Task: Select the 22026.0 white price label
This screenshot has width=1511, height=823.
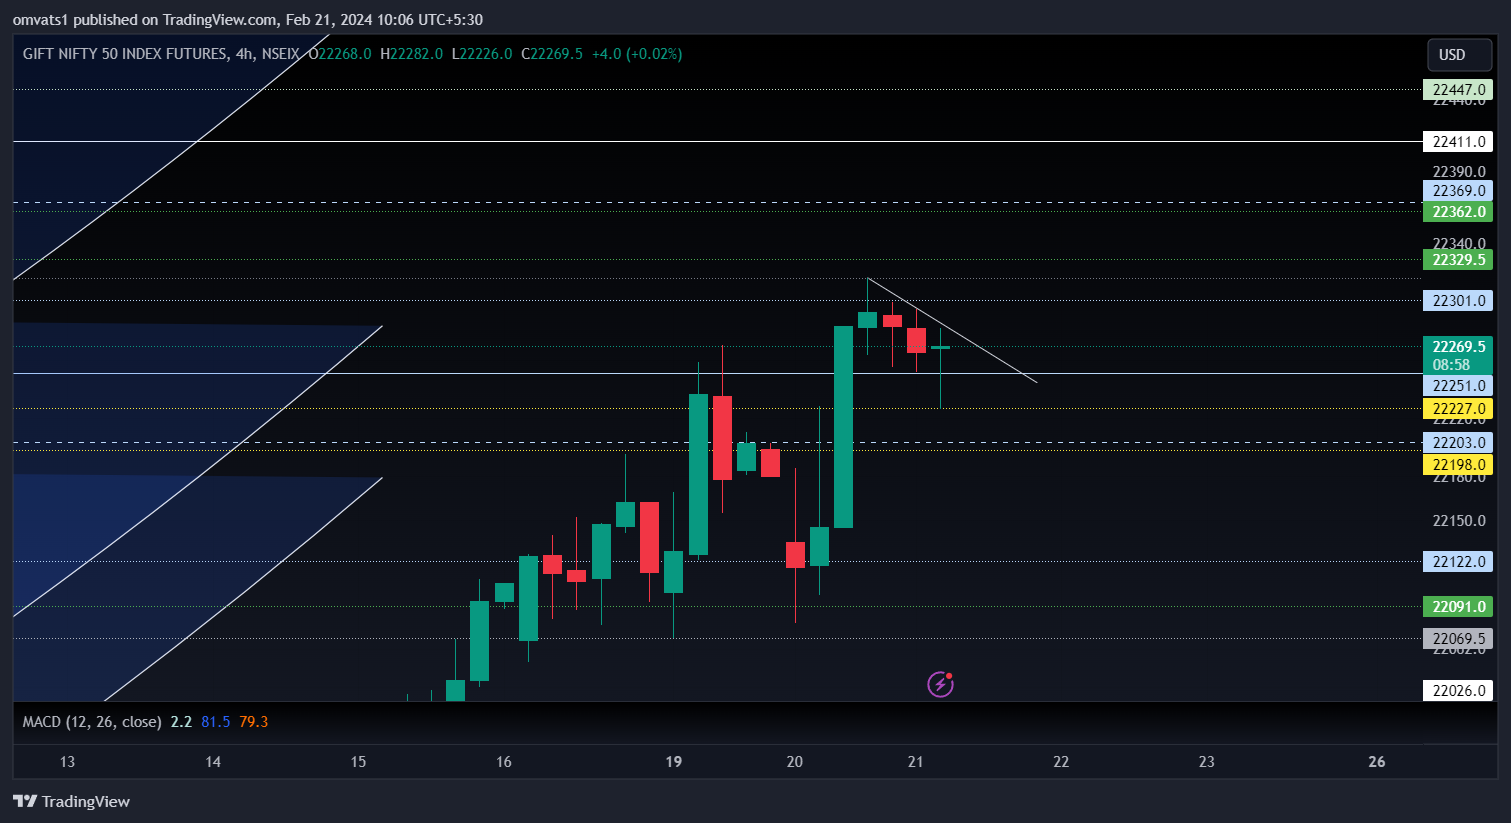Action: click(1458, 691)
